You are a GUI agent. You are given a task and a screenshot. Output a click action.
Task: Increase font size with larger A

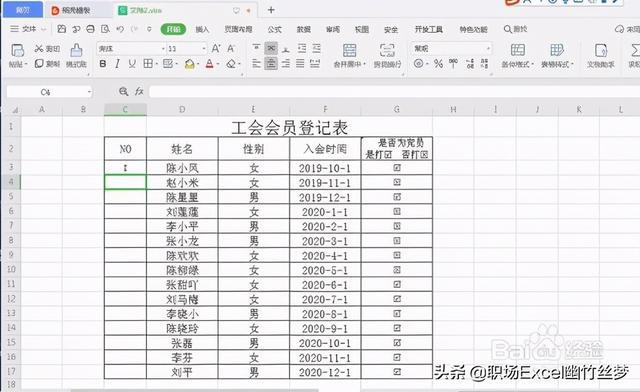216,49
